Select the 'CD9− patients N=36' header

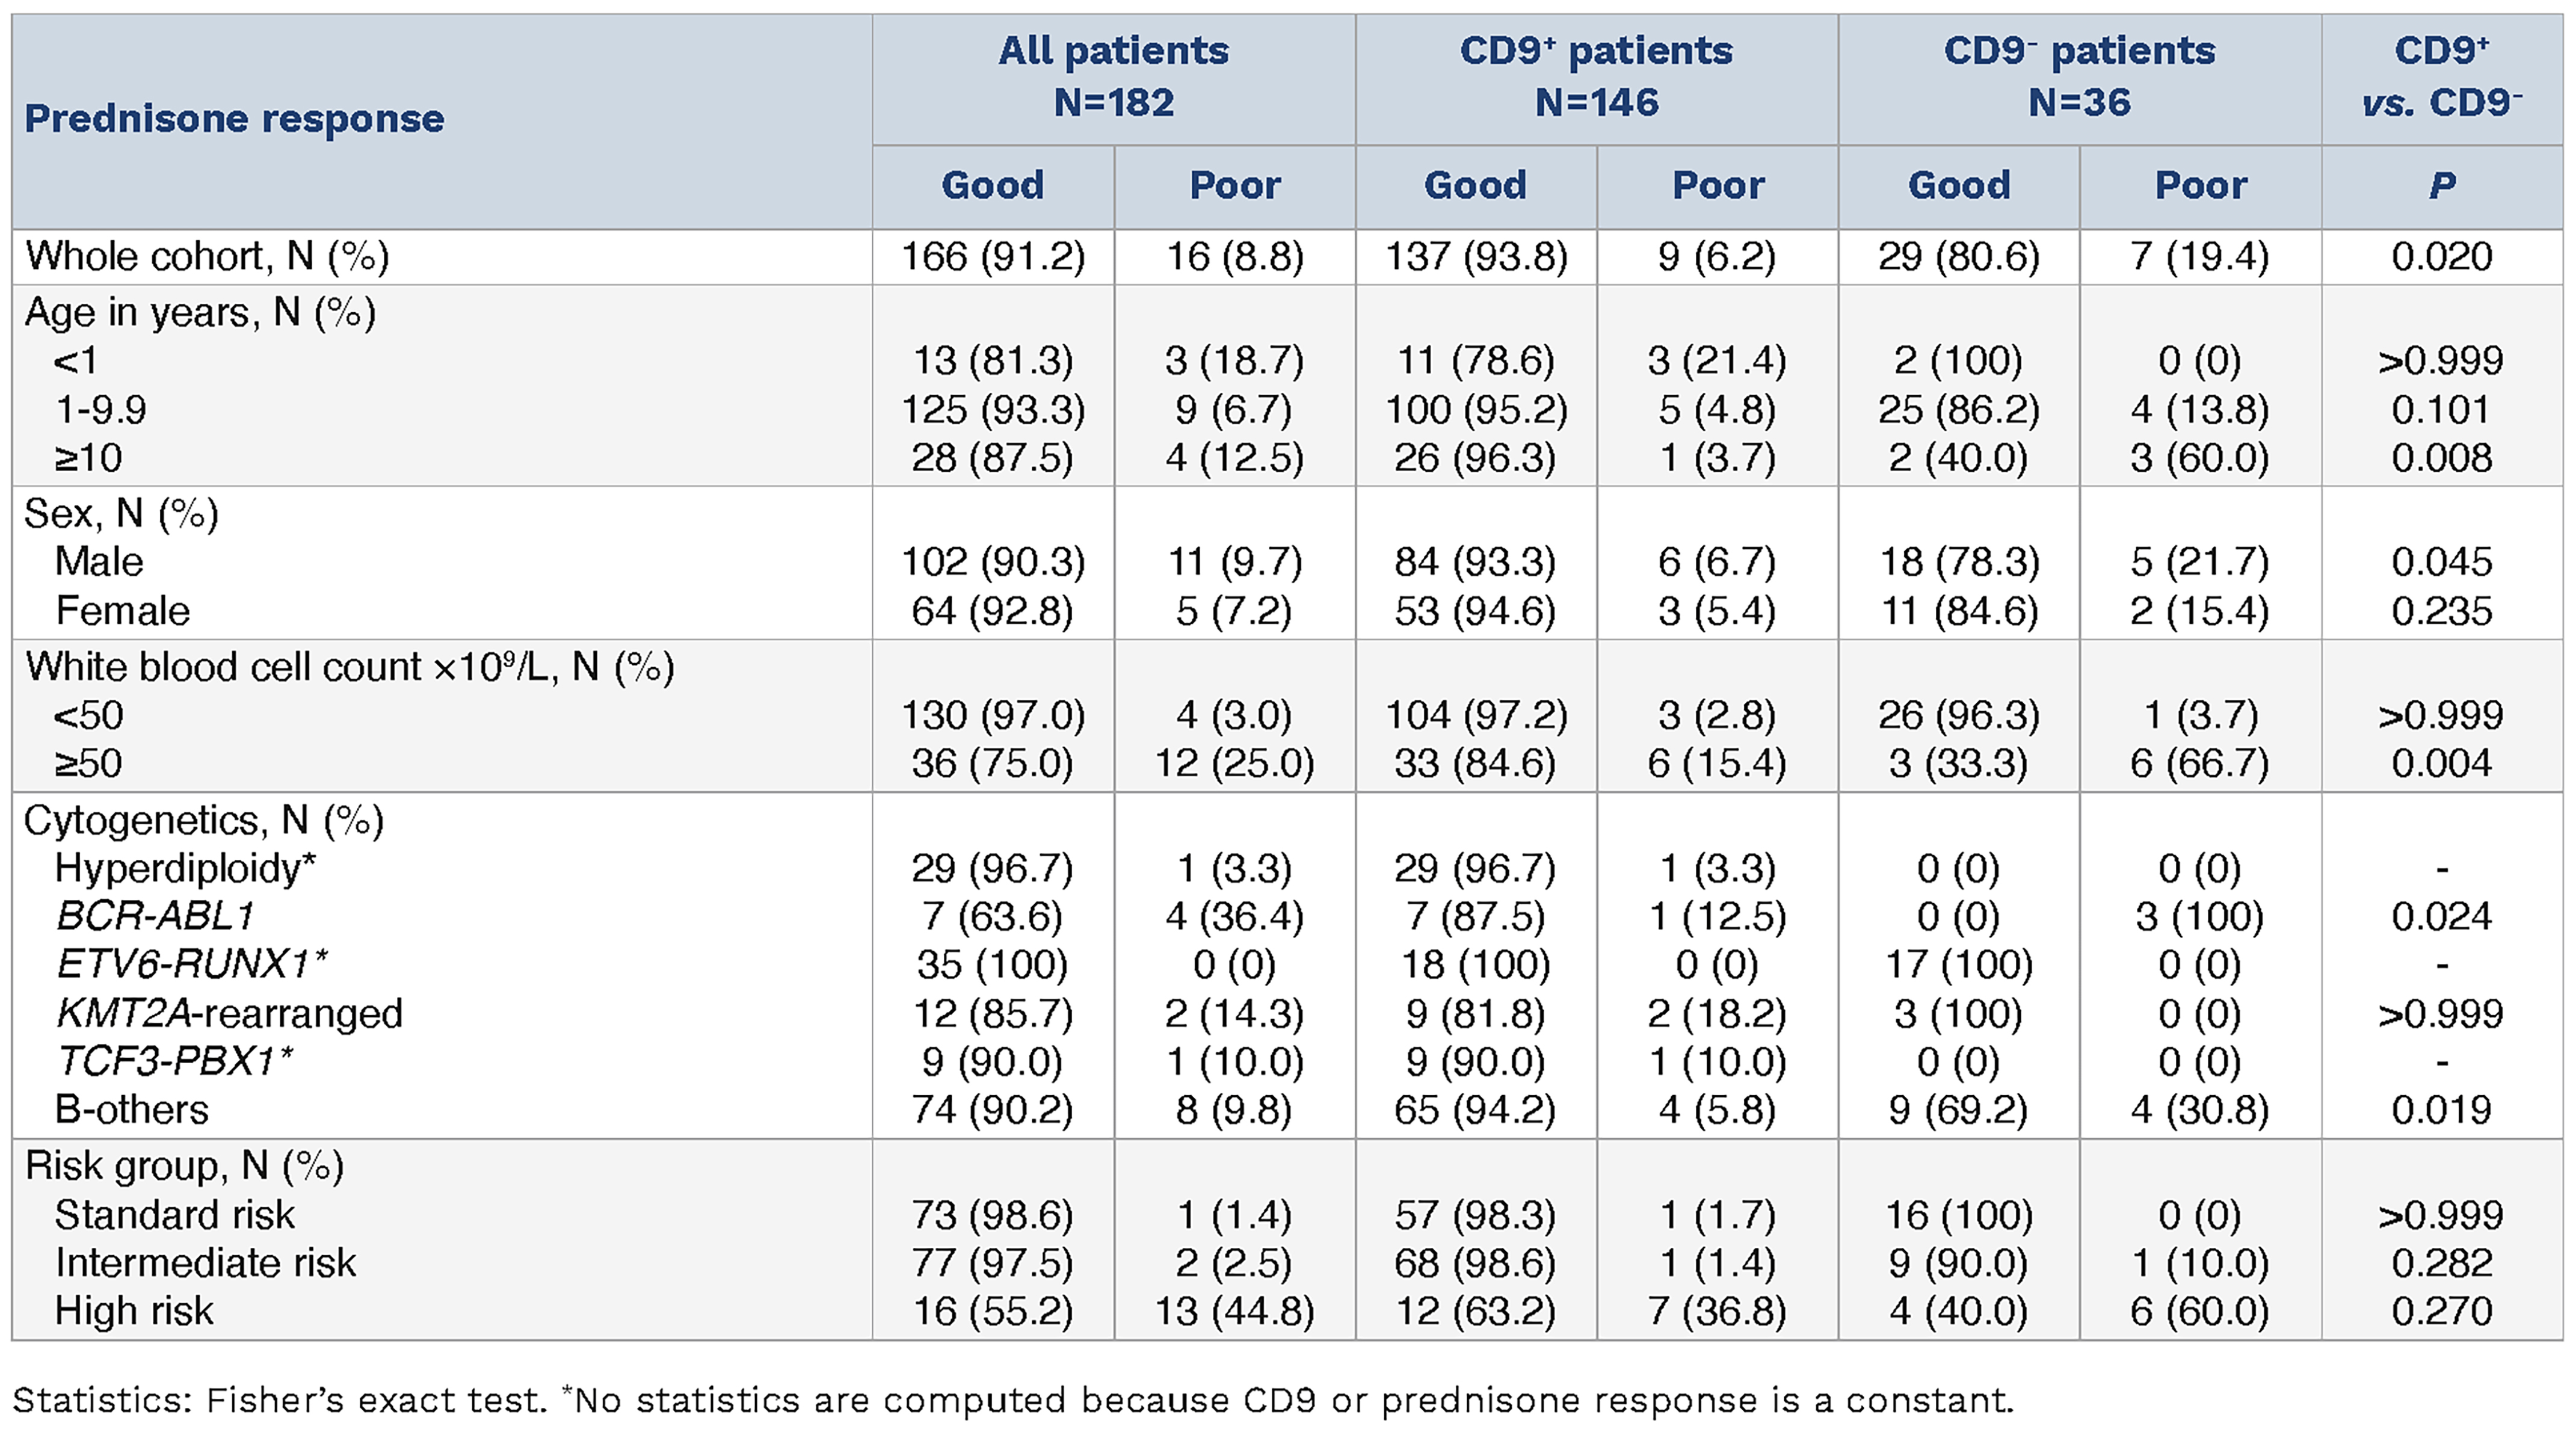coord(2079,77)
